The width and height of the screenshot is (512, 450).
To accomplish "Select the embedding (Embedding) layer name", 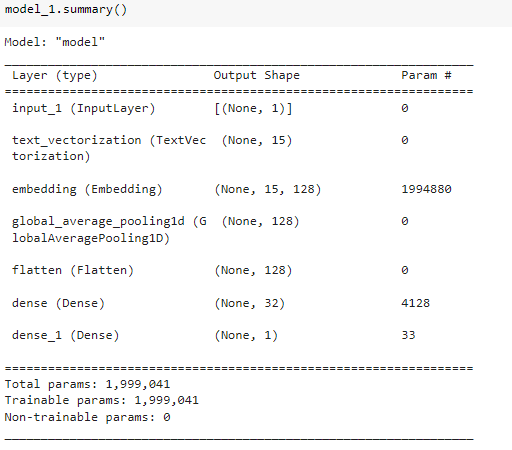I will 87,189.
